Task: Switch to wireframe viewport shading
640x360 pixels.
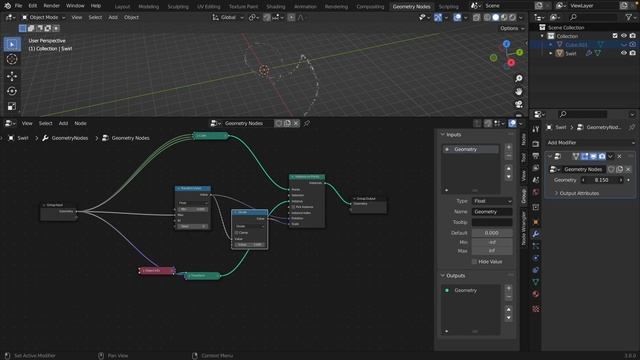Action: pyautogui.click(x=487, y=18)
